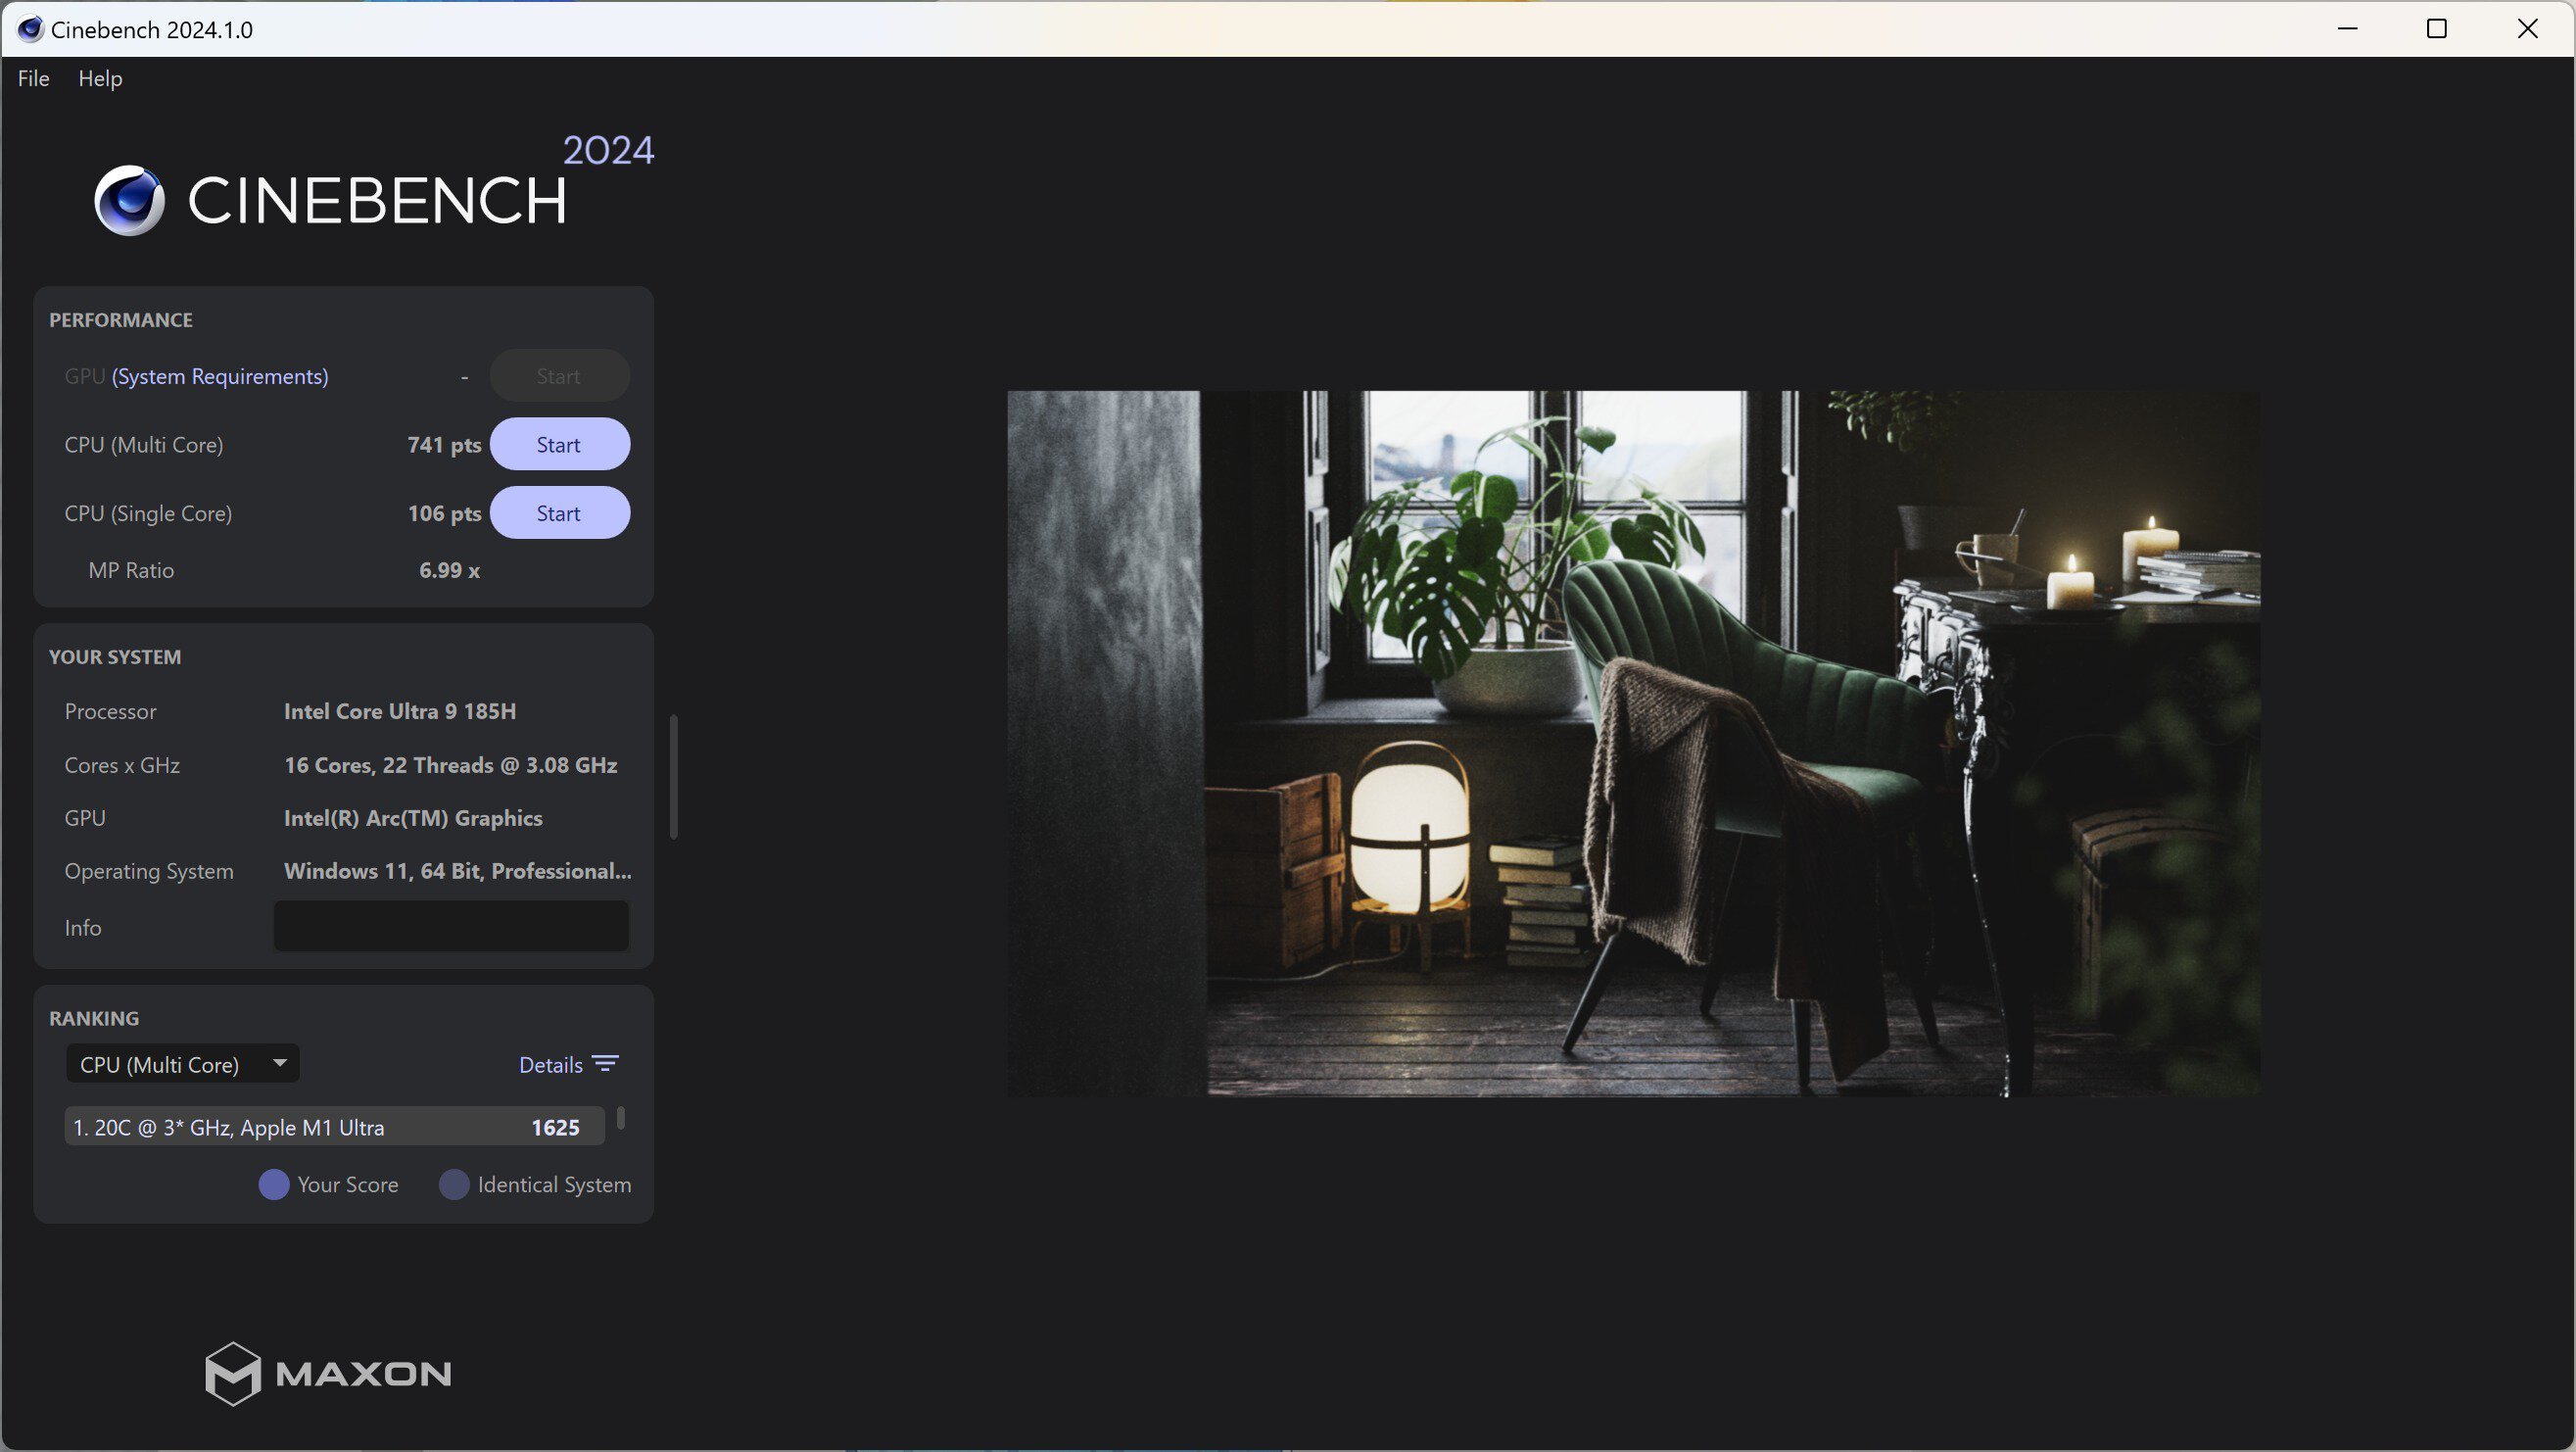
Task: Open the File menu
Action: 32,78
